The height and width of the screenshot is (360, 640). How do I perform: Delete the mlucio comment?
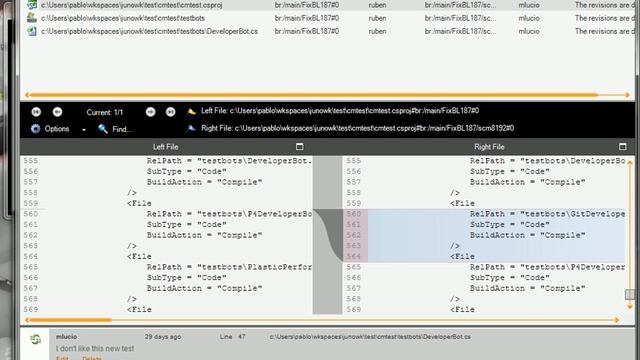click(x=91, y=358)
